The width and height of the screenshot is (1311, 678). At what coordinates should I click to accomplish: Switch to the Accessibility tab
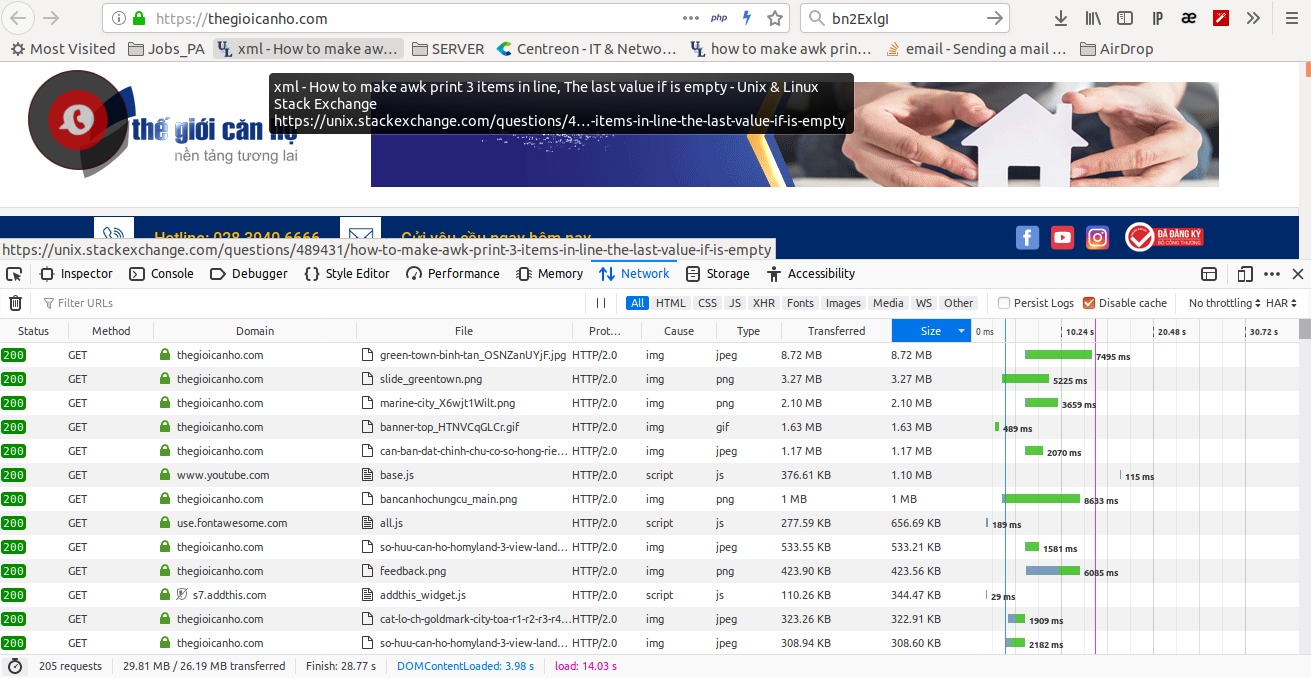tap(811, 274)
